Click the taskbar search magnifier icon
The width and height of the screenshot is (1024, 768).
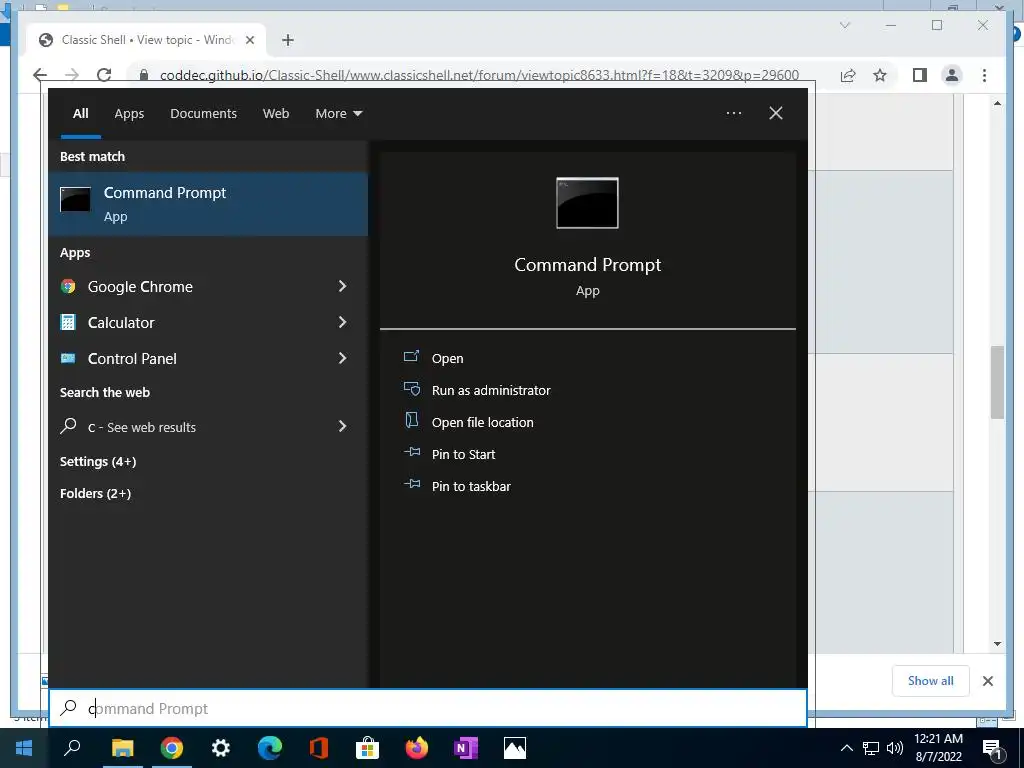(72, 748)
